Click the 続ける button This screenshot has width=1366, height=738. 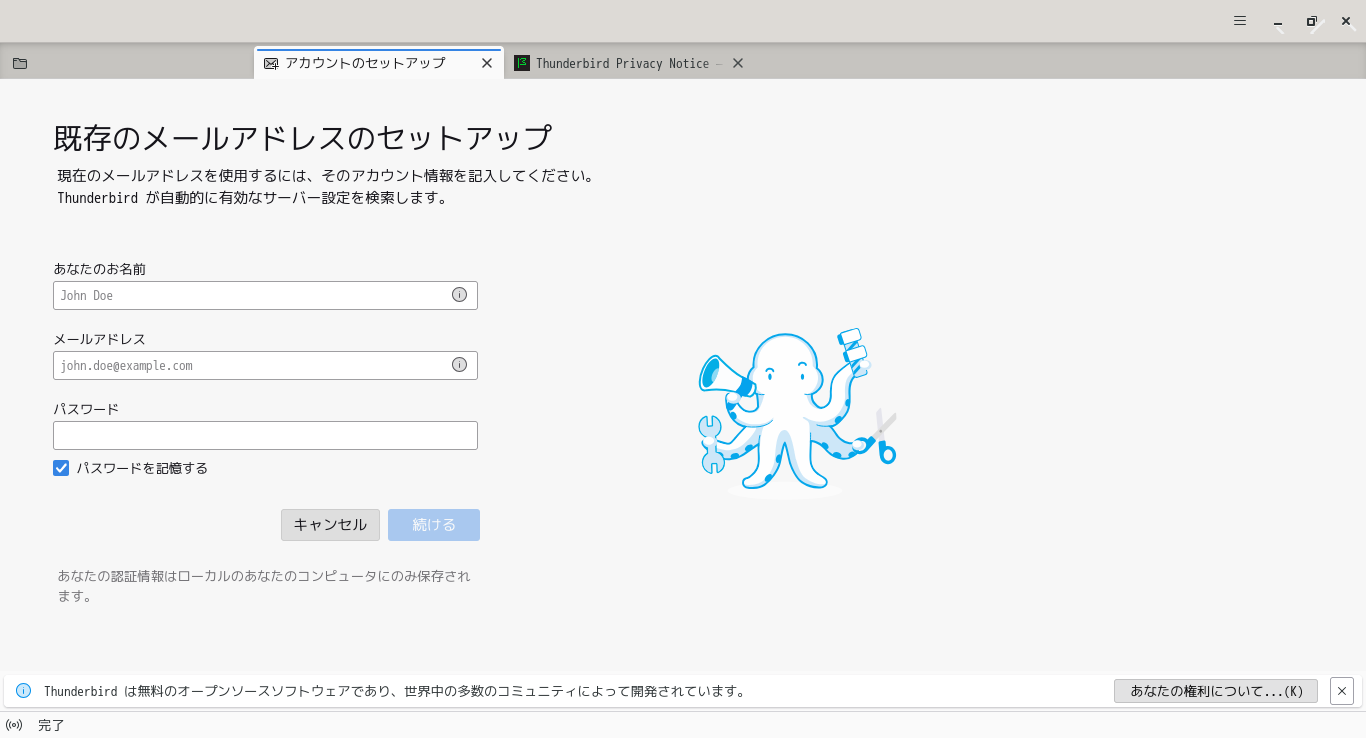pos(434,525)
